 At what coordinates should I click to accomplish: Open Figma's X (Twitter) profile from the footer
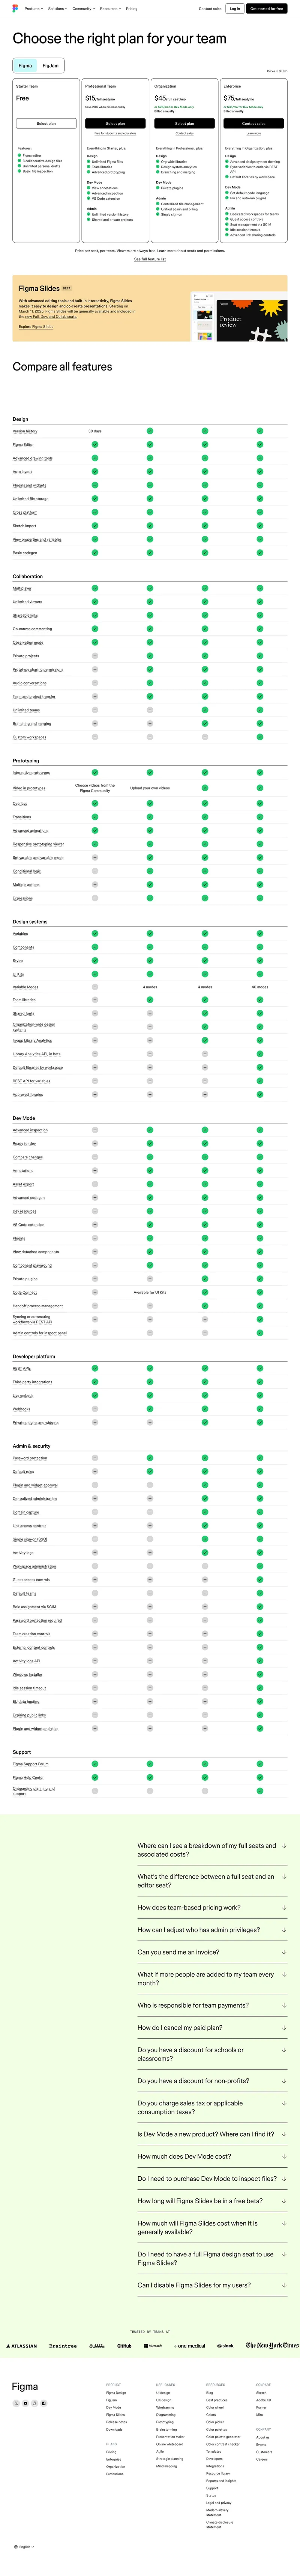[16, 2403]
